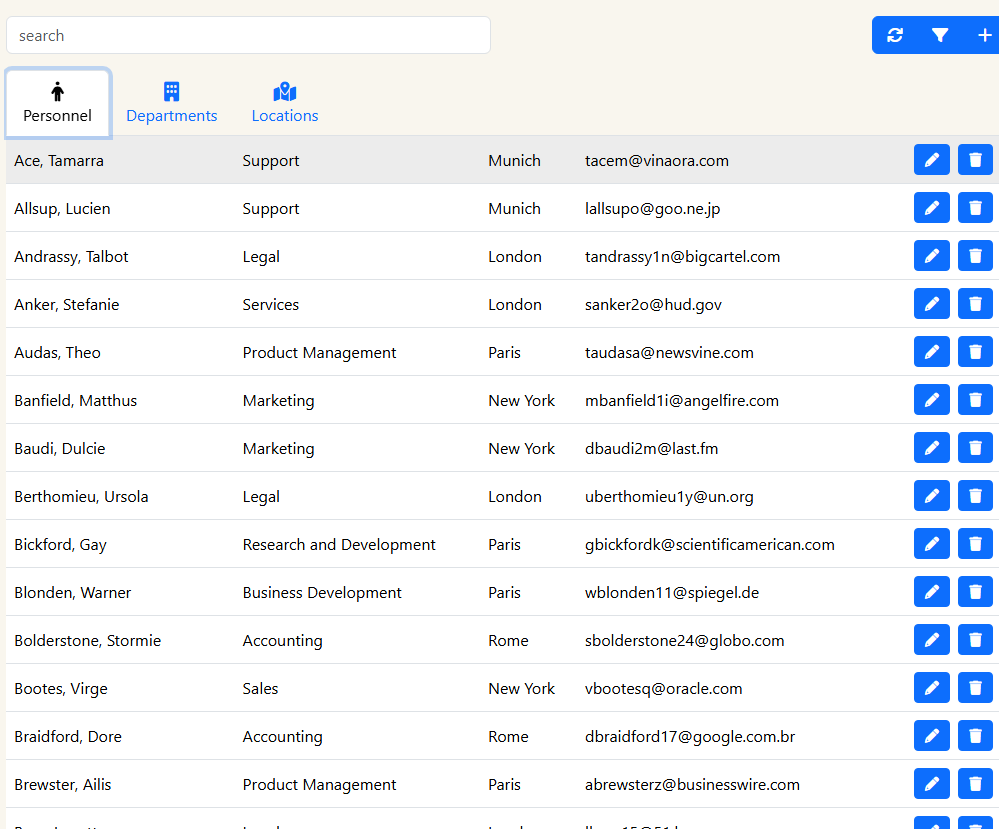Delete Lucien Allsup using trash icon
Screen dimensions: 999x829
[975, 208]
